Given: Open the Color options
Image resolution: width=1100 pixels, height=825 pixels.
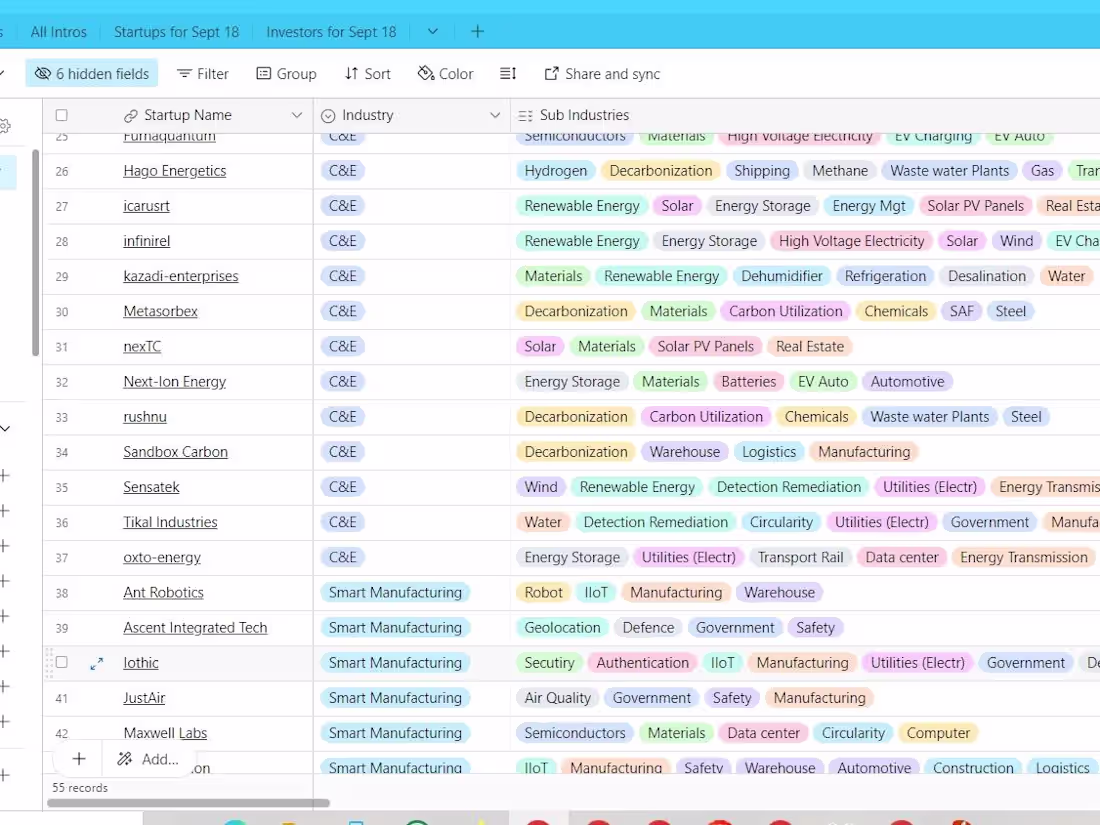Looking at the screenshot, I should pyautogui.click(x=445, y=74).
